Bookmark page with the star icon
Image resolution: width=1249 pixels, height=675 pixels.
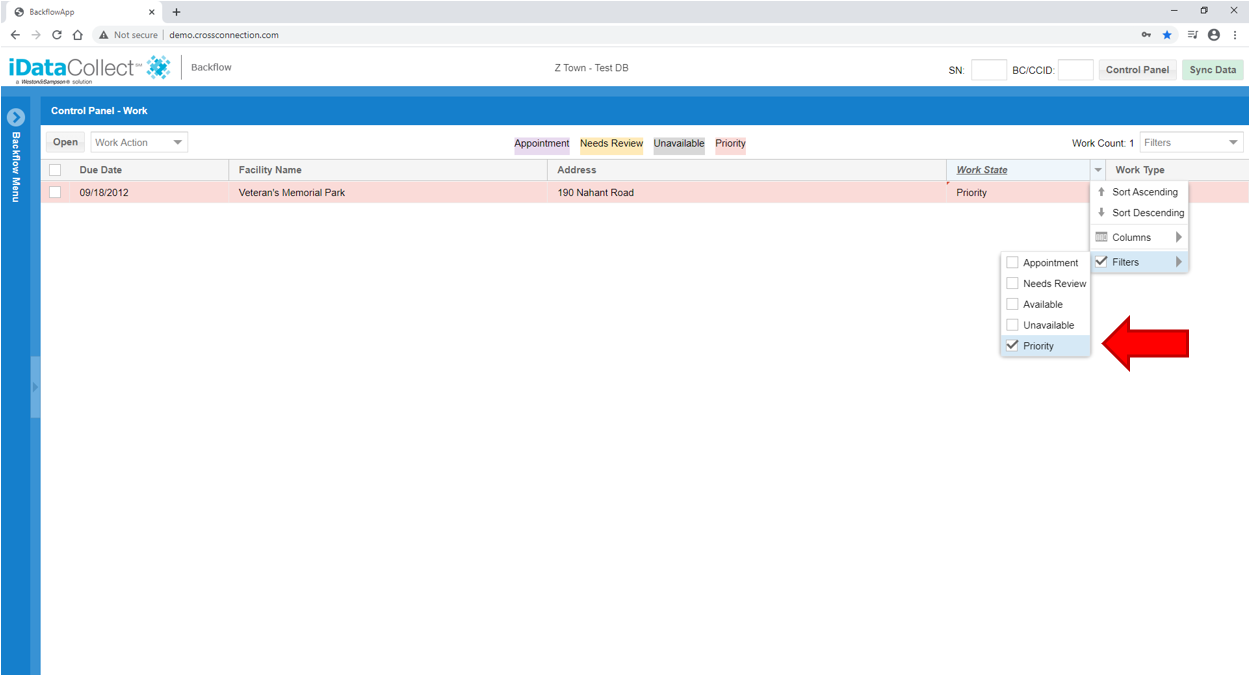[x=1167, y=34]
